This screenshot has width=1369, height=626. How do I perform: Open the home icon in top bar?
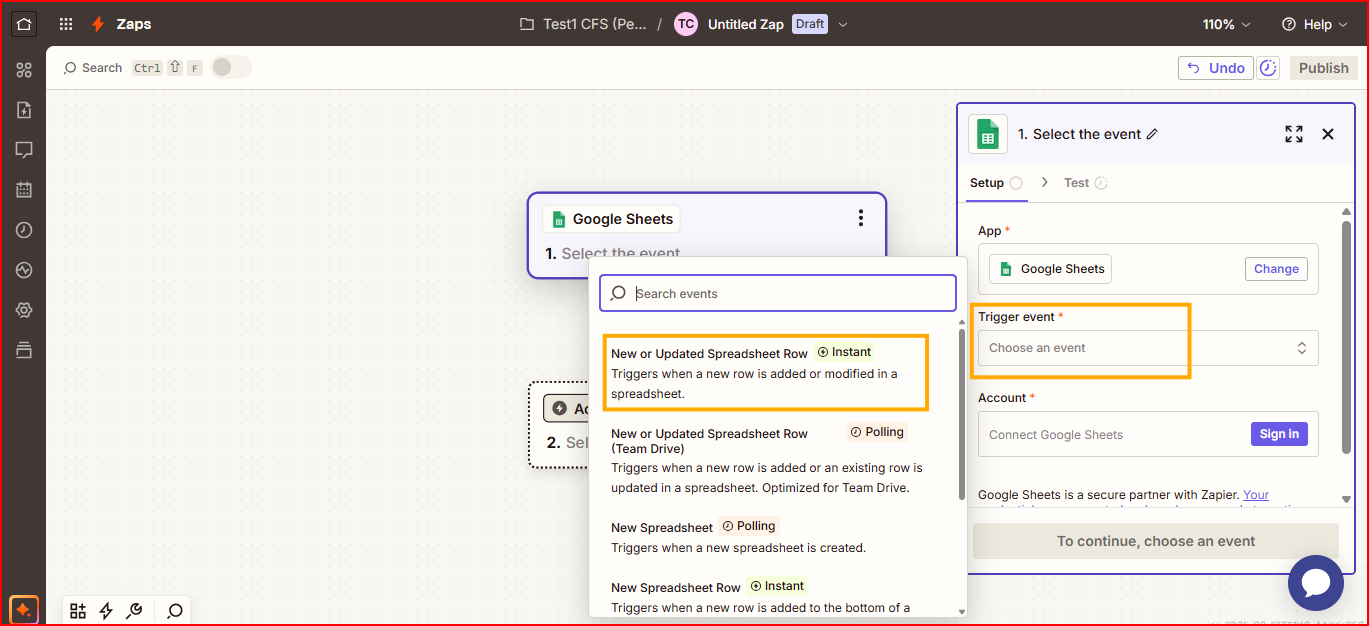(24, 24)
